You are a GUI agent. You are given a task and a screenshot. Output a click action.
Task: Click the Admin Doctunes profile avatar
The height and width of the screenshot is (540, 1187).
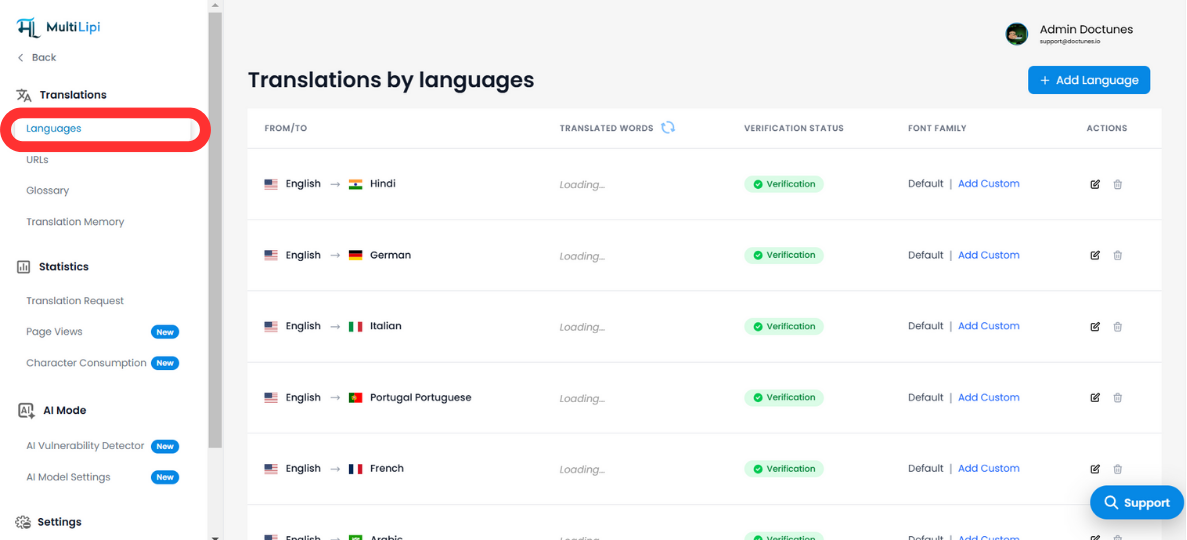click(1017, 33)
